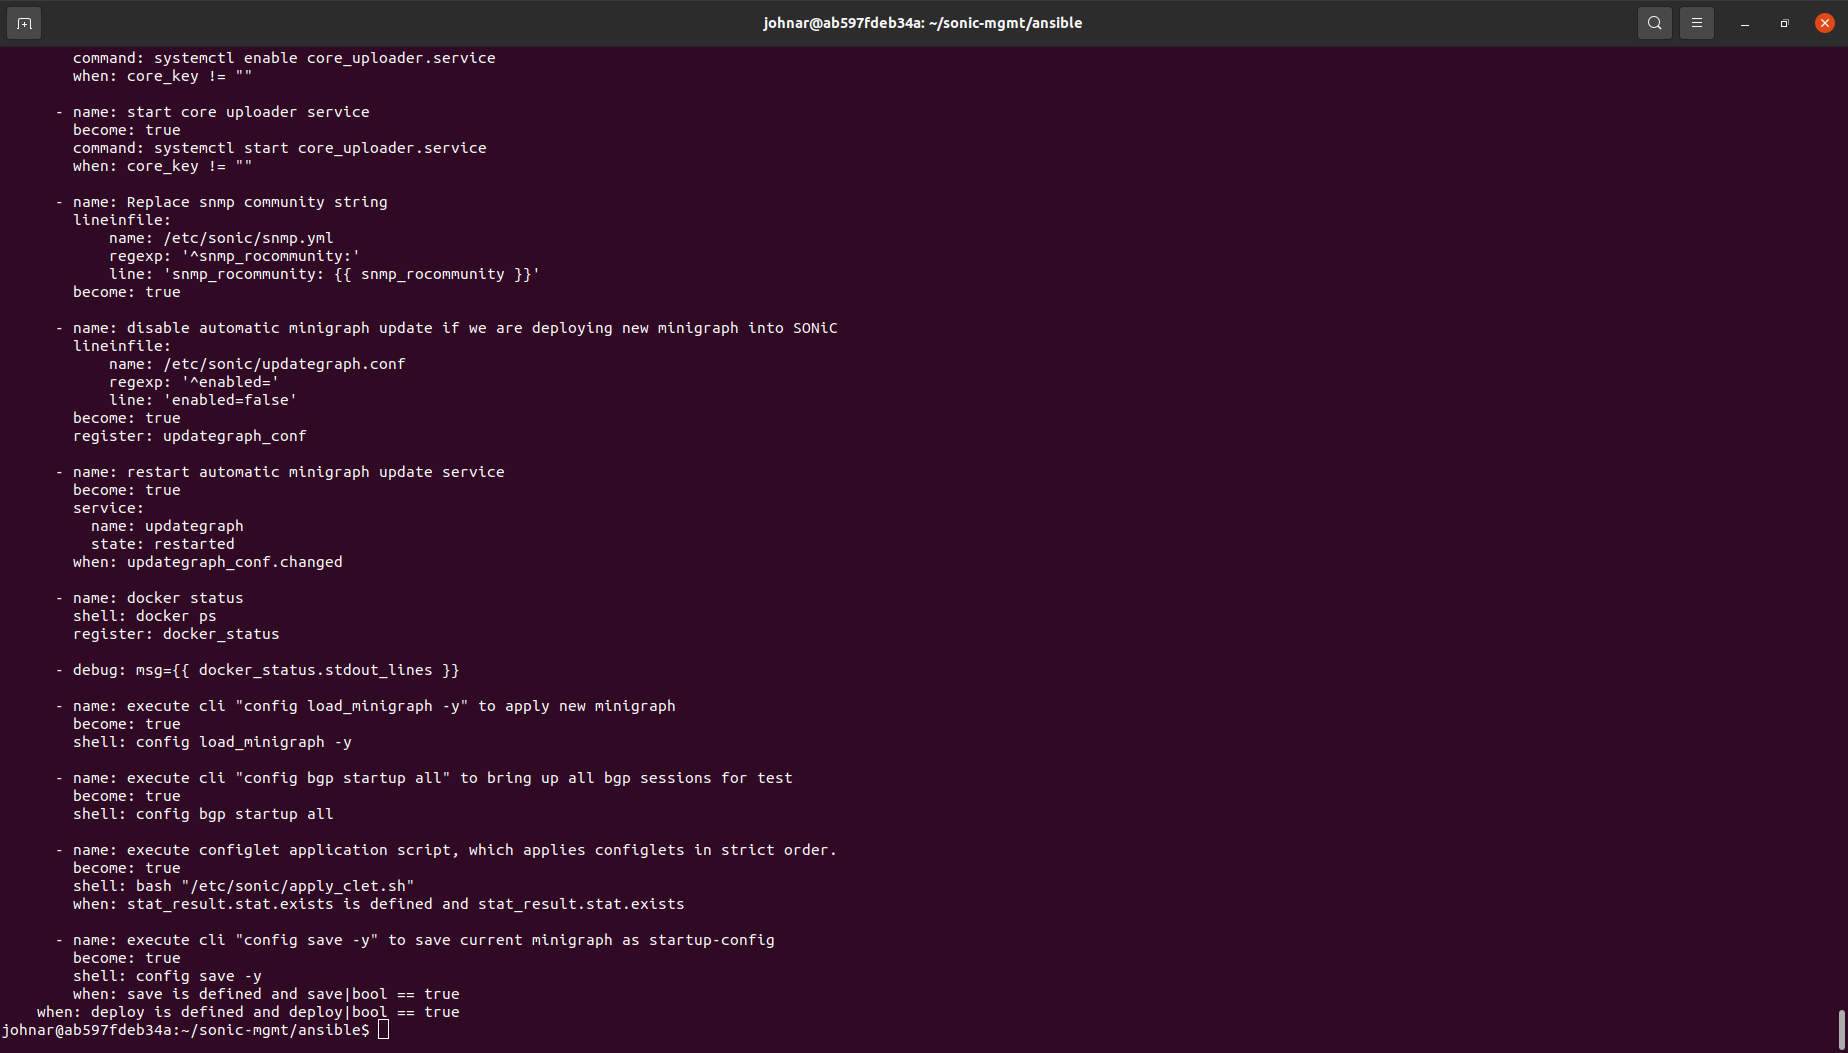Click 'shell: config bgp startup all'
1848x1053 pixels.
pos(203,814)
